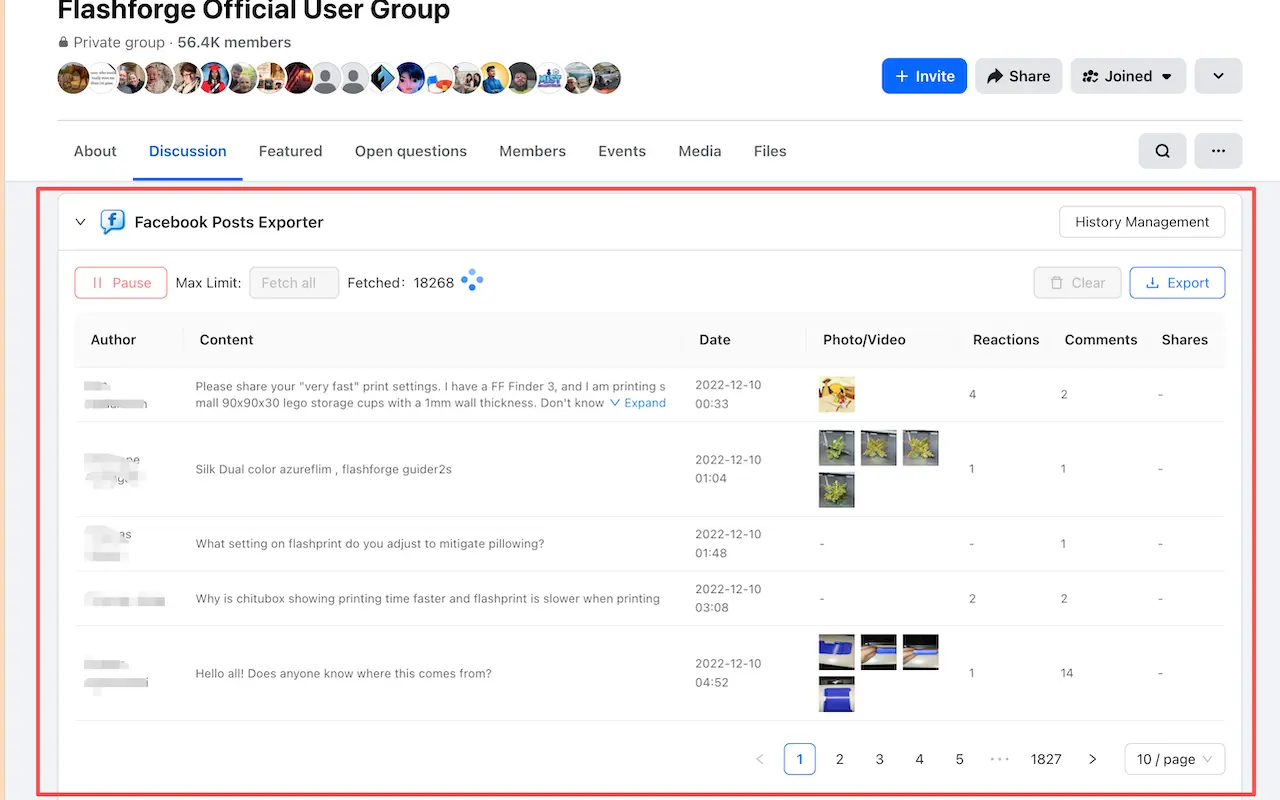Open the three-dots more options button
The width and height of the screenshot is (1280, 800).
coord(1218,151)
